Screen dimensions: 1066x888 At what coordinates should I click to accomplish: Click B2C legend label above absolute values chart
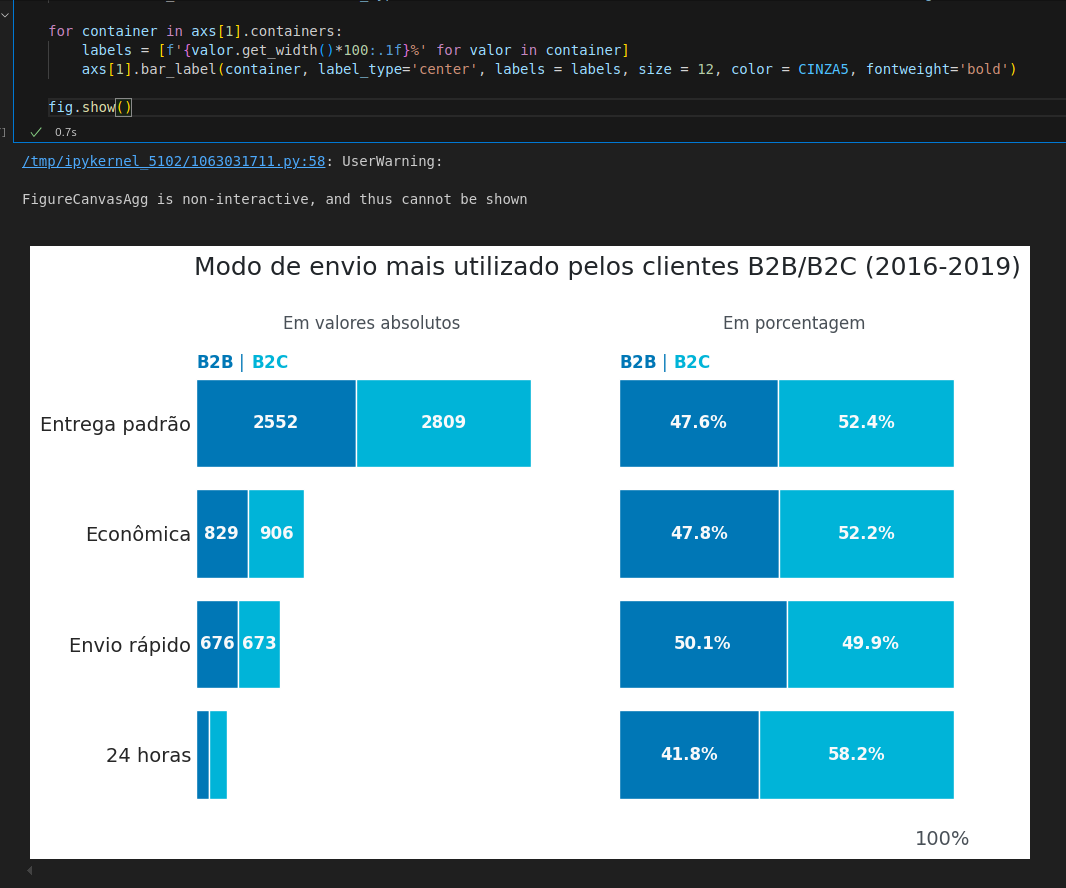pyautogui.click(x=270, y=362)
